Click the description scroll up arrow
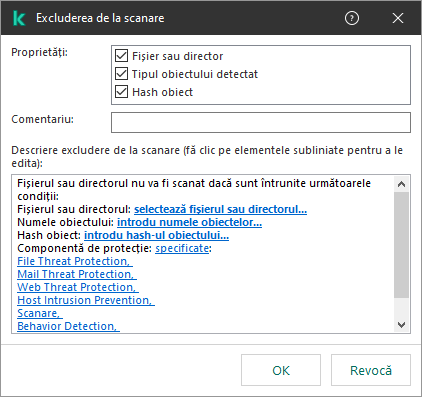Image resolution: width=422 pixels, height=397 pixels. tap(402, 184)
